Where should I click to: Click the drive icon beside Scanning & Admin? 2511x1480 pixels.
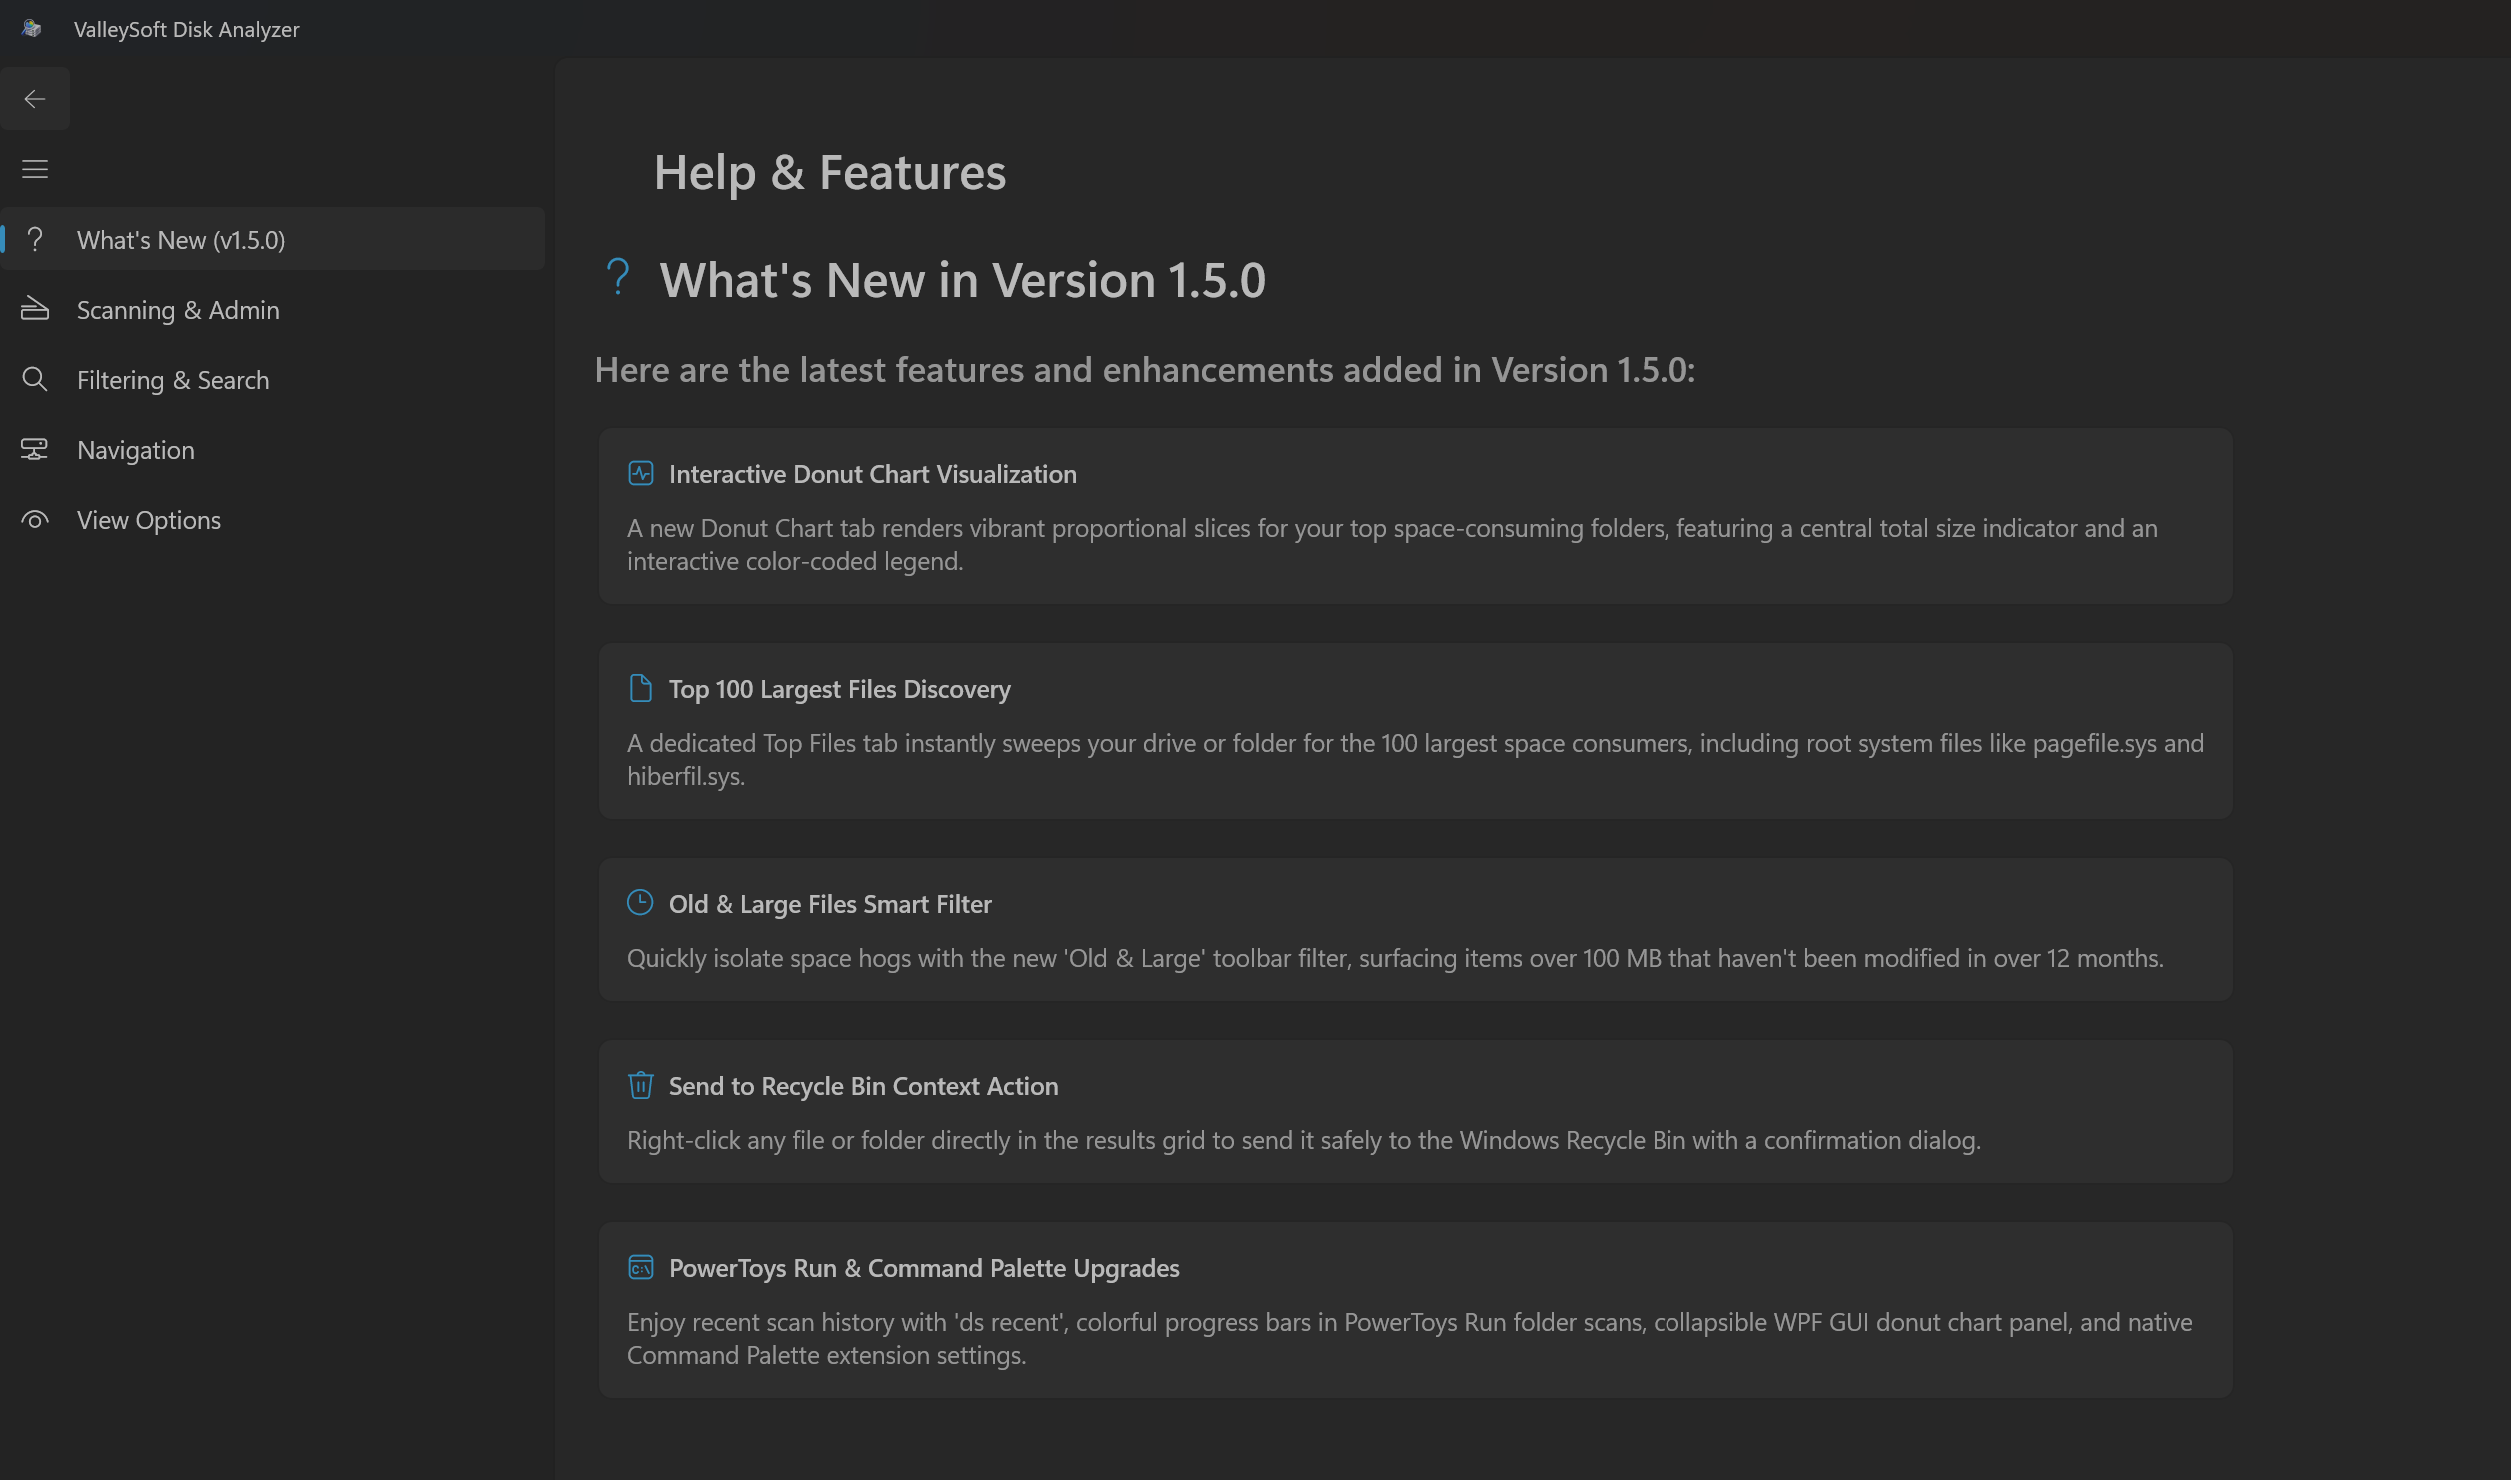35,309
